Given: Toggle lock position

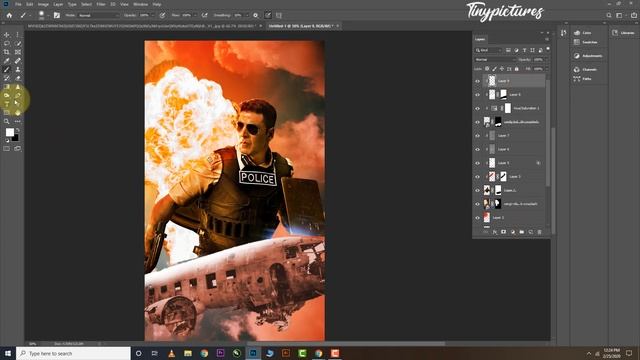Looking at the screenshot, I should point(502,69).
